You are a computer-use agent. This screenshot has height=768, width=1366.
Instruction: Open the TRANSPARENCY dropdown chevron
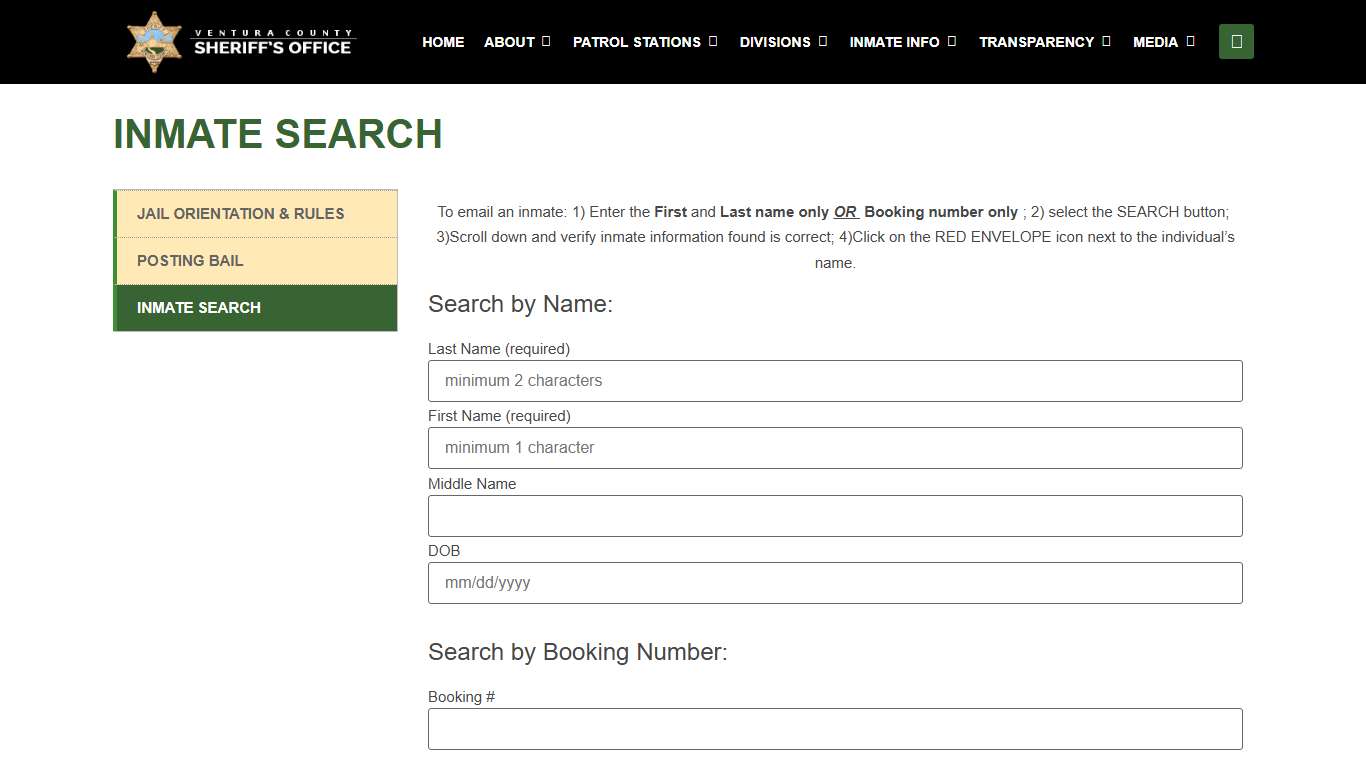[1107, 41]
